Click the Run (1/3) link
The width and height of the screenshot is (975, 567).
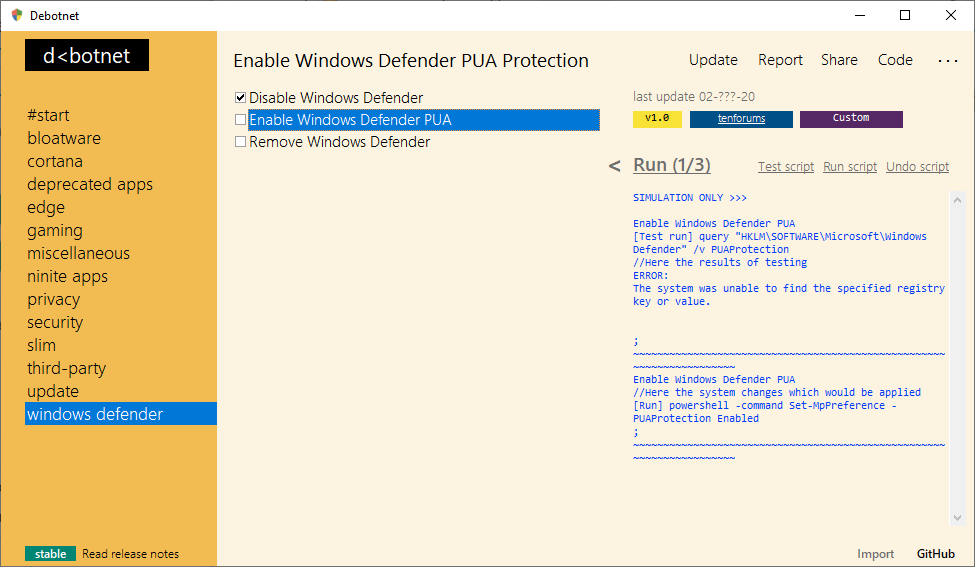click(672, 165)
